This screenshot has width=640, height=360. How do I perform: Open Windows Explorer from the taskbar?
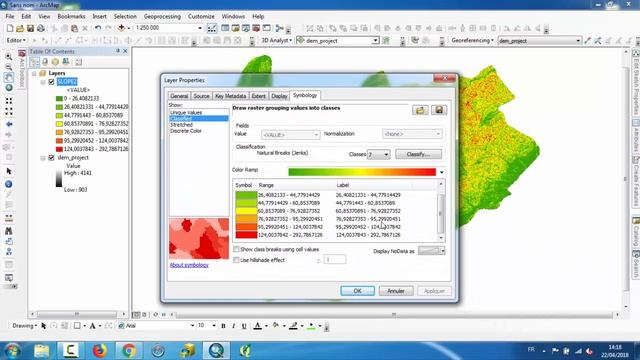(x=41, y=351)
